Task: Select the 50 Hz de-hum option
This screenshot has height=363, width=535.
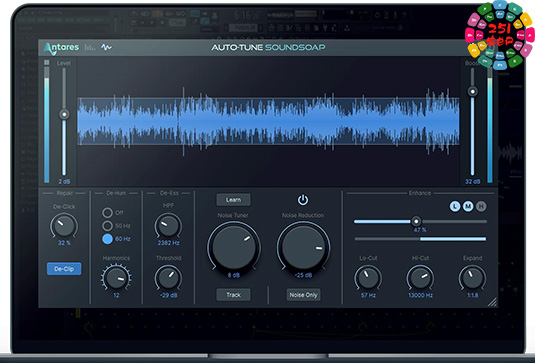Action: [x=107, y=226]
